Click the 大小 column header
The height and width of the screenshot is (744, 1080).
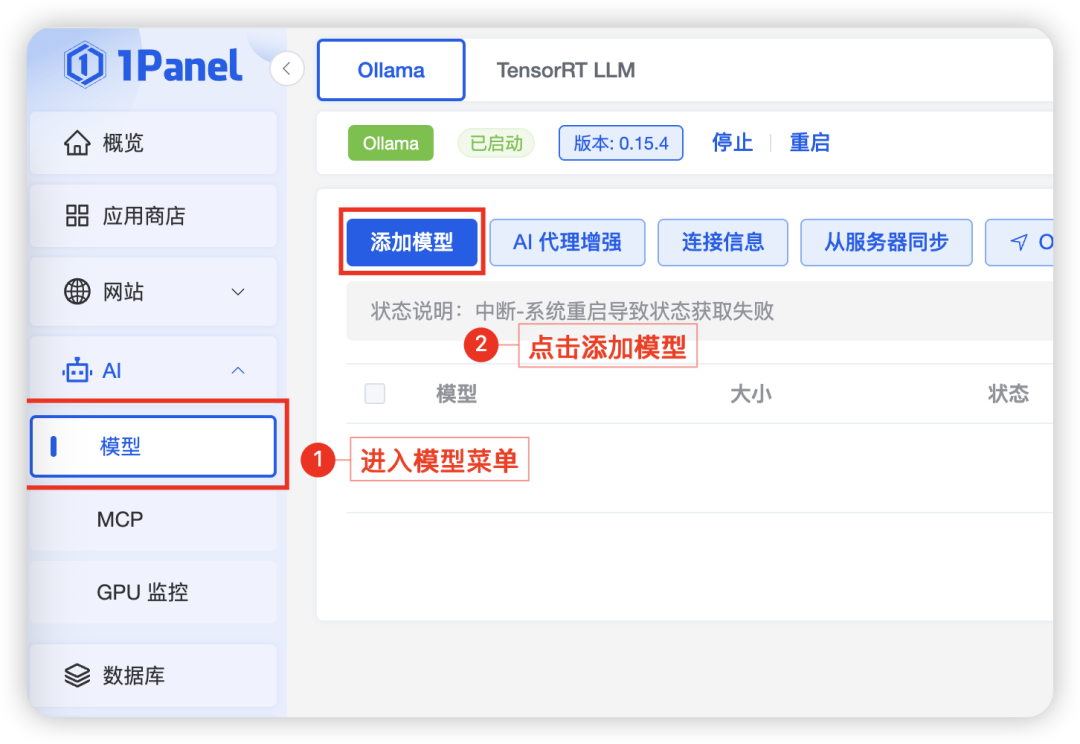[x=751, y=394]
